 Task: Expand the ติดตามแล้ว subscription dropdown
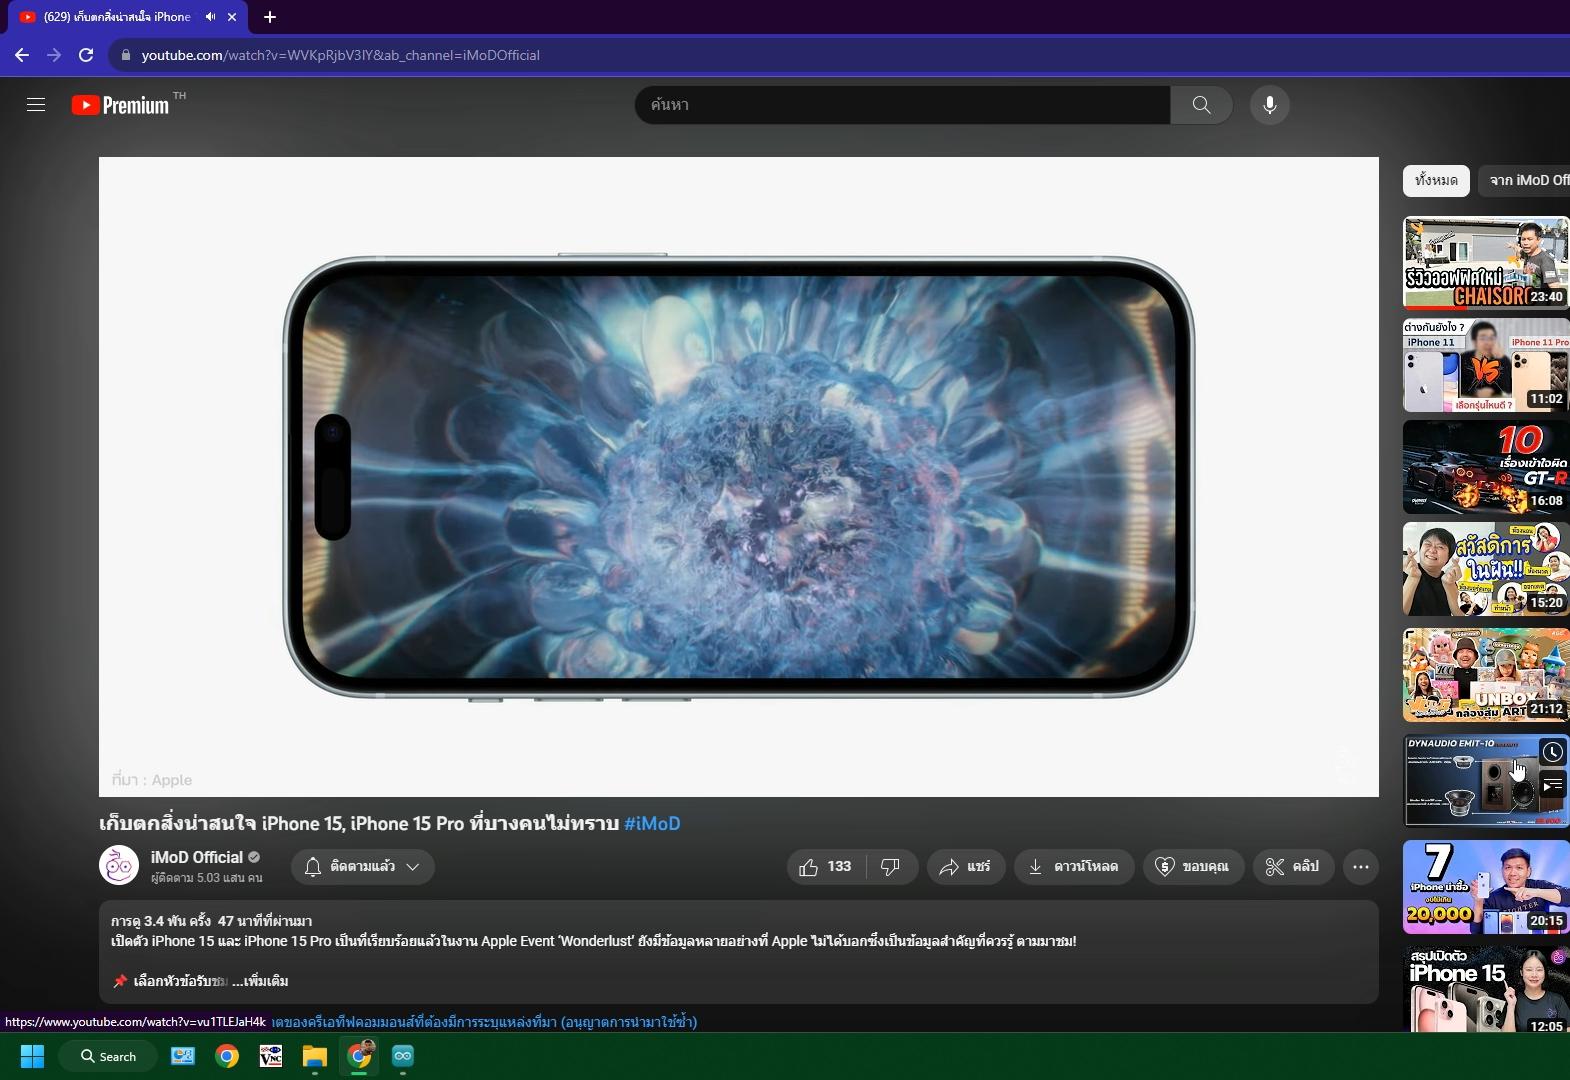[363, 867]
